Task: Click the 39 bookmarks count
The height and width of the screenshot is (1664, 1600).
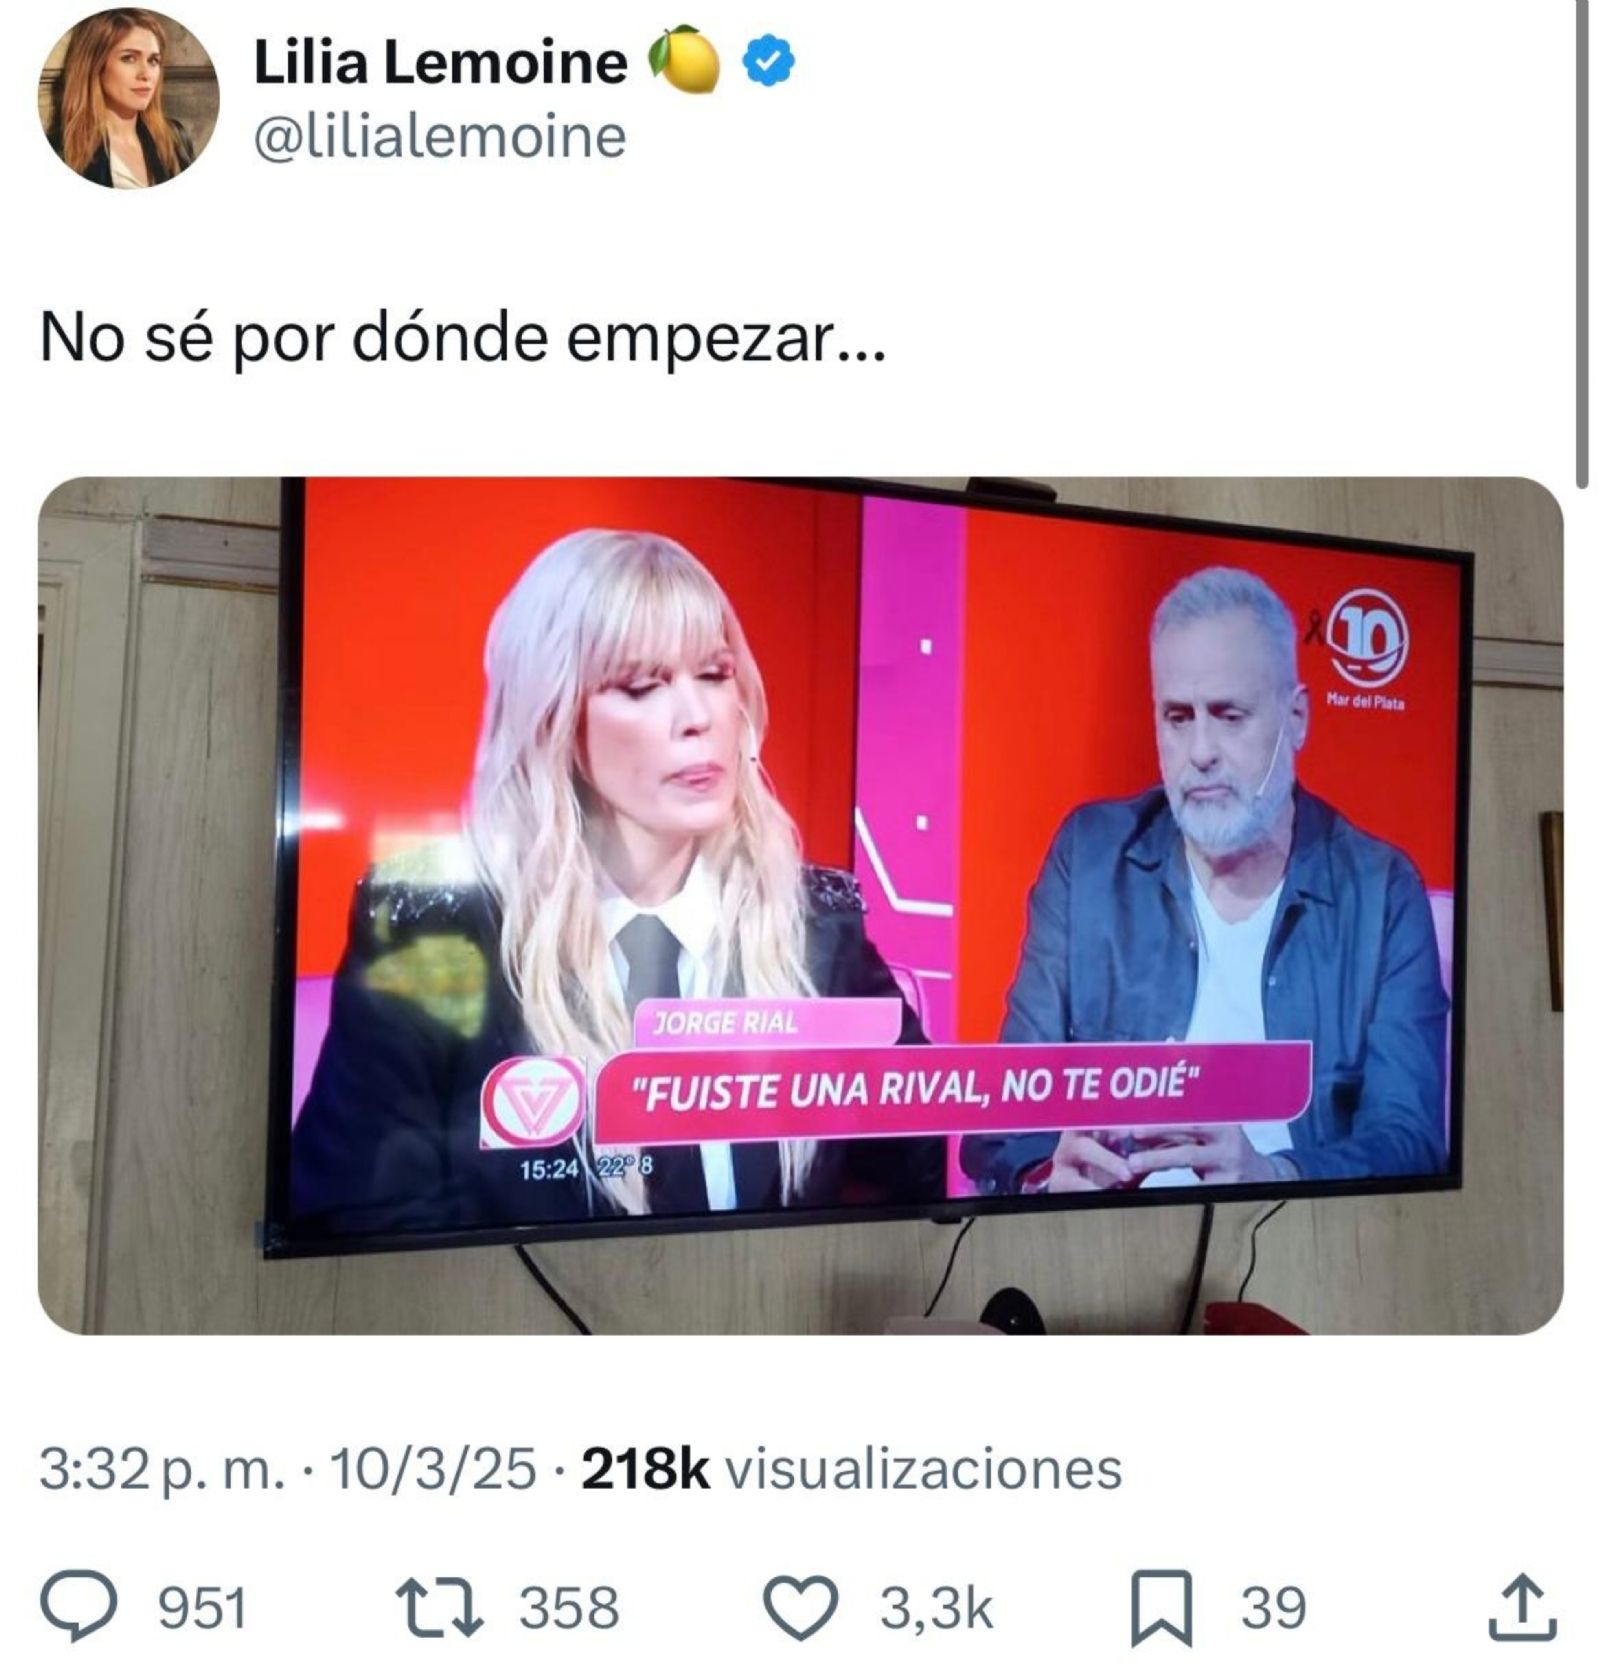Action: (1274, 1608)
